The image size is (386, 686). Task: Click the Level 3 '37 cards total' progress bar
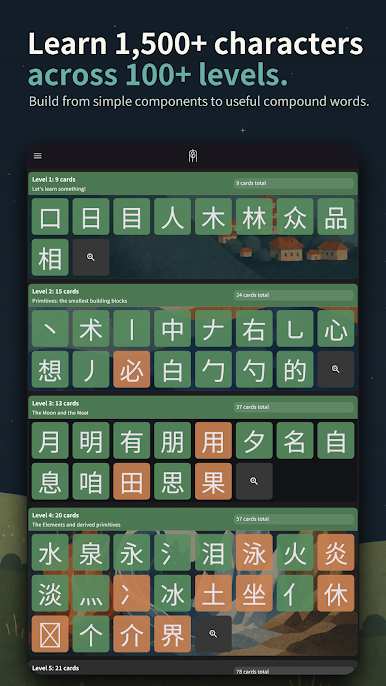click(x=294, y=407)
